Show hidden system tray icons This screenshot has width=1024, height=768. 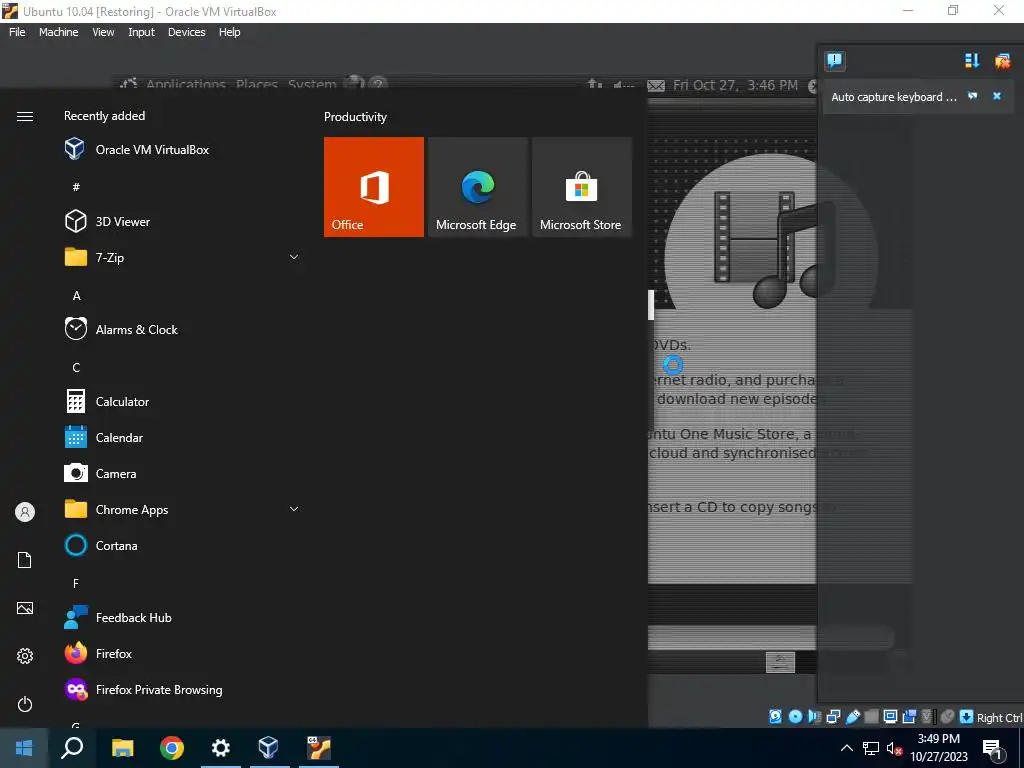pos(846,748)
